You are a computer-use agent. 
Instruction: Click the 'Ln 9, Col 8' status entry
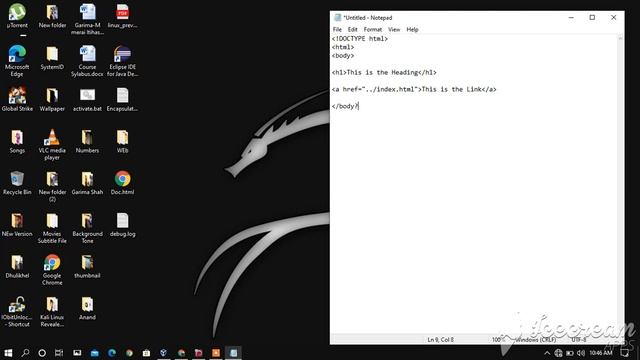tap(440, 339)
